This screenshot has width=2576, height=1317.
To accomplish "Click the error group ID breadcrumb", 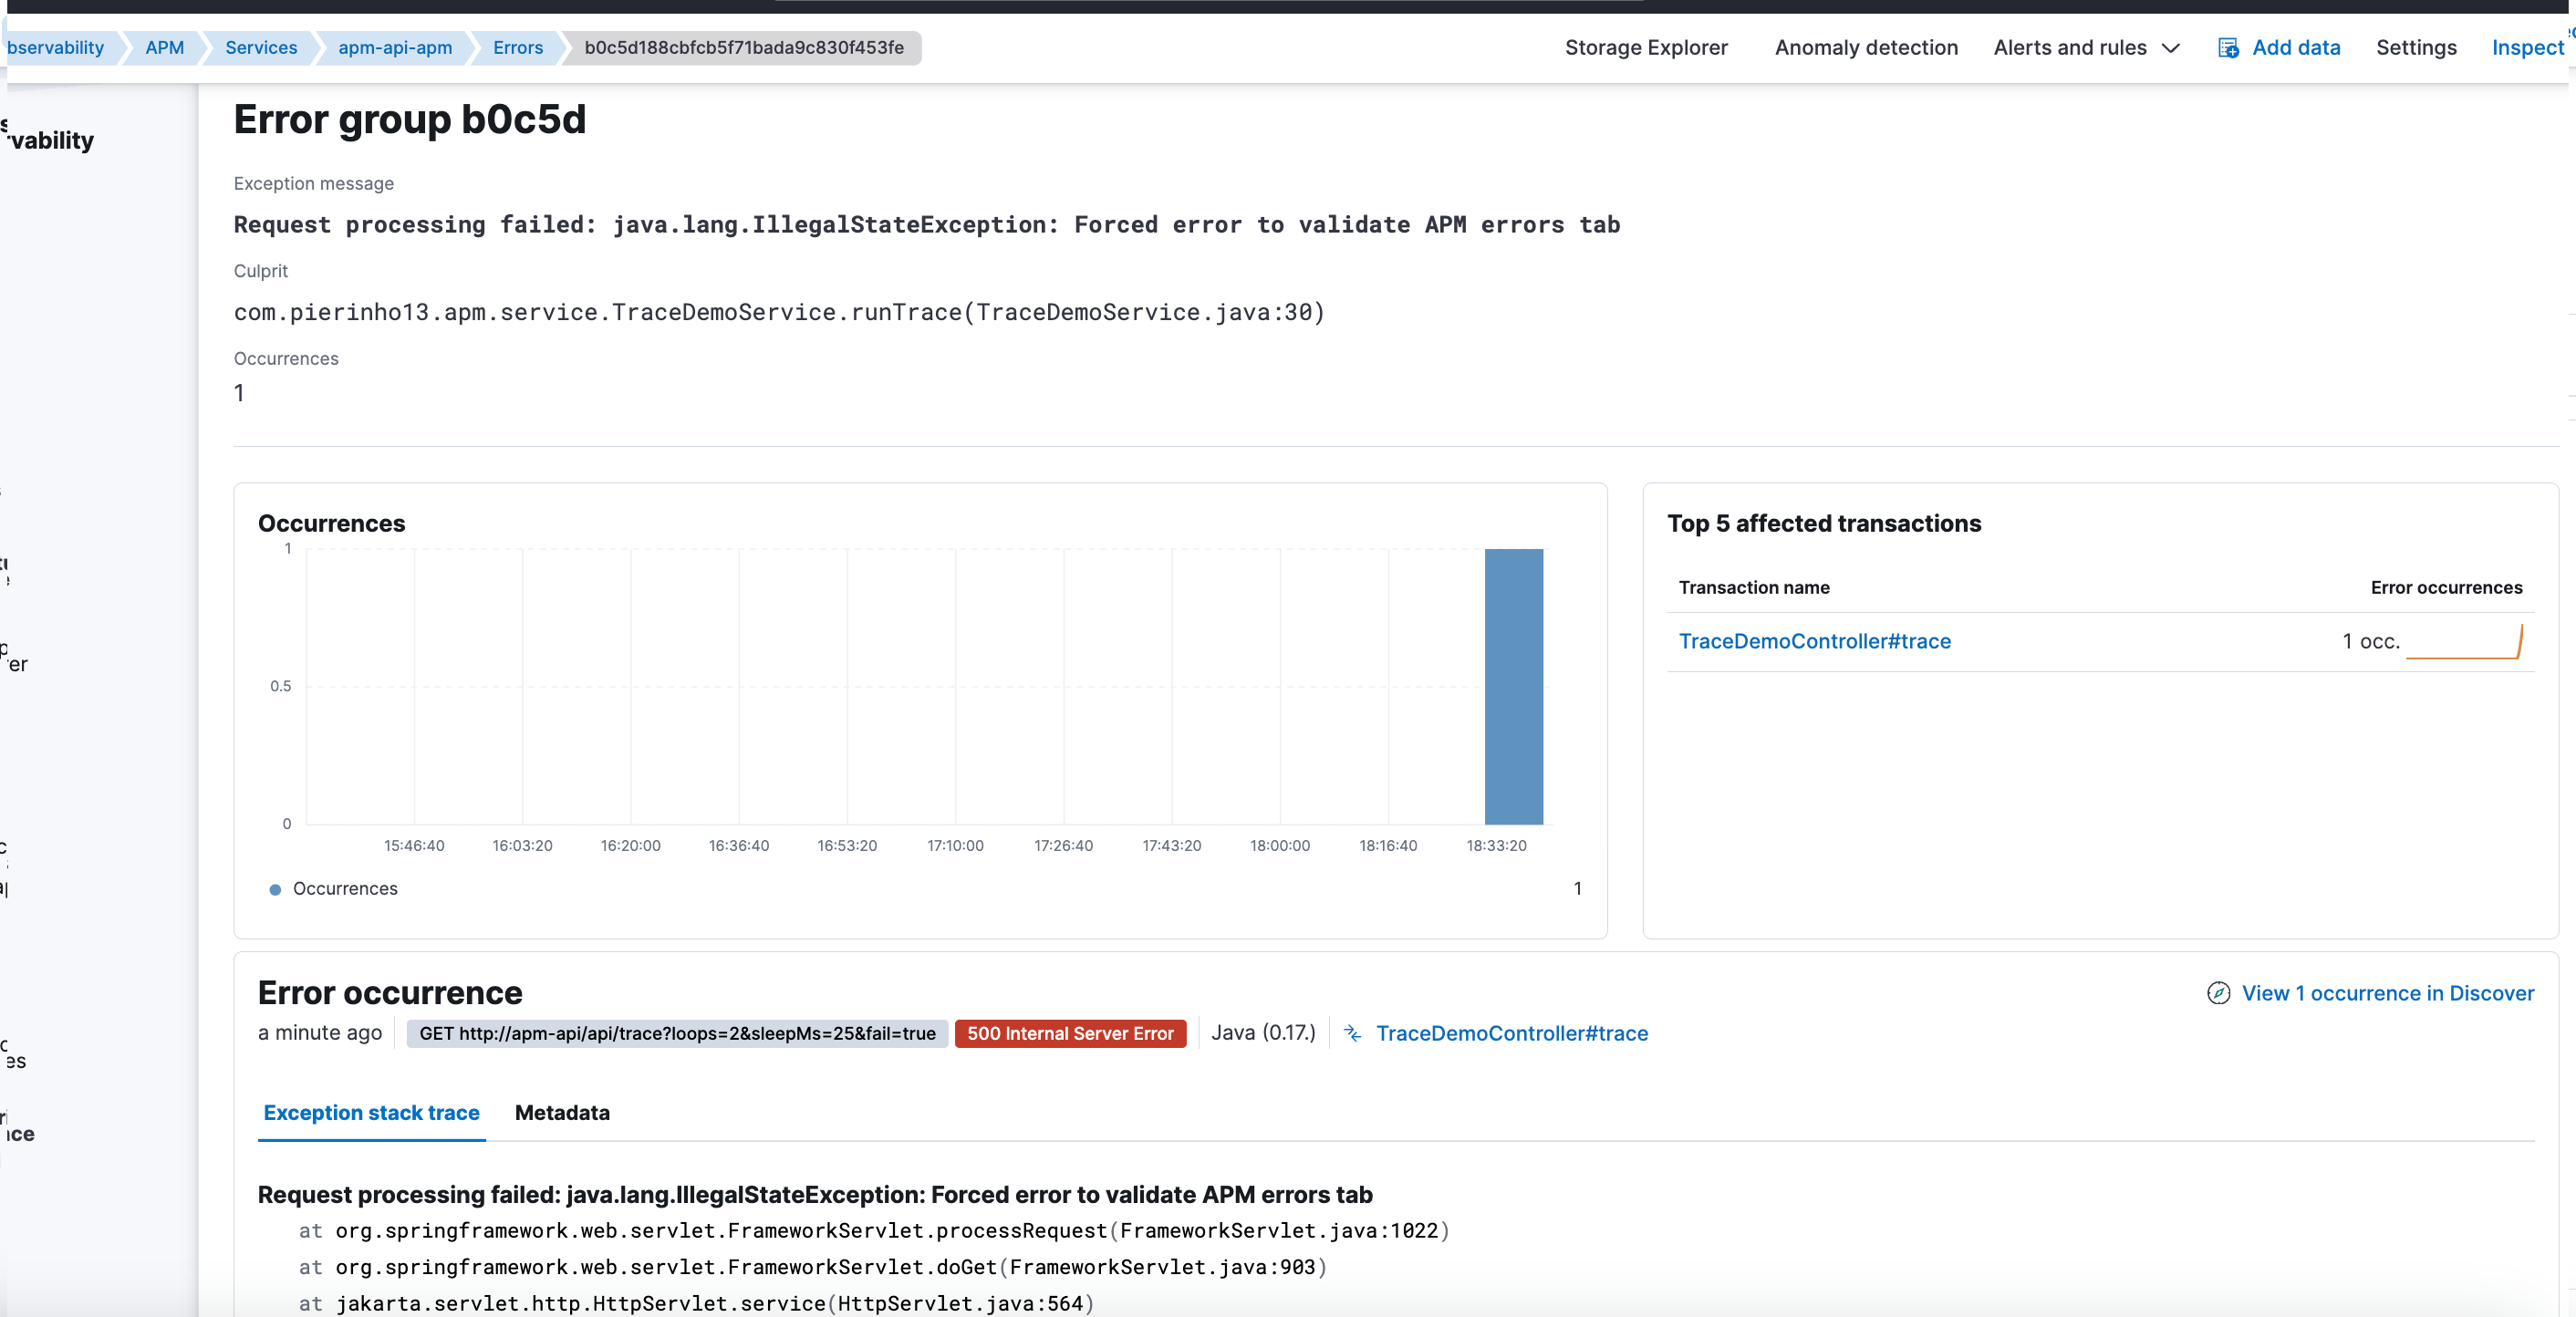I will [x=744, y=48].
